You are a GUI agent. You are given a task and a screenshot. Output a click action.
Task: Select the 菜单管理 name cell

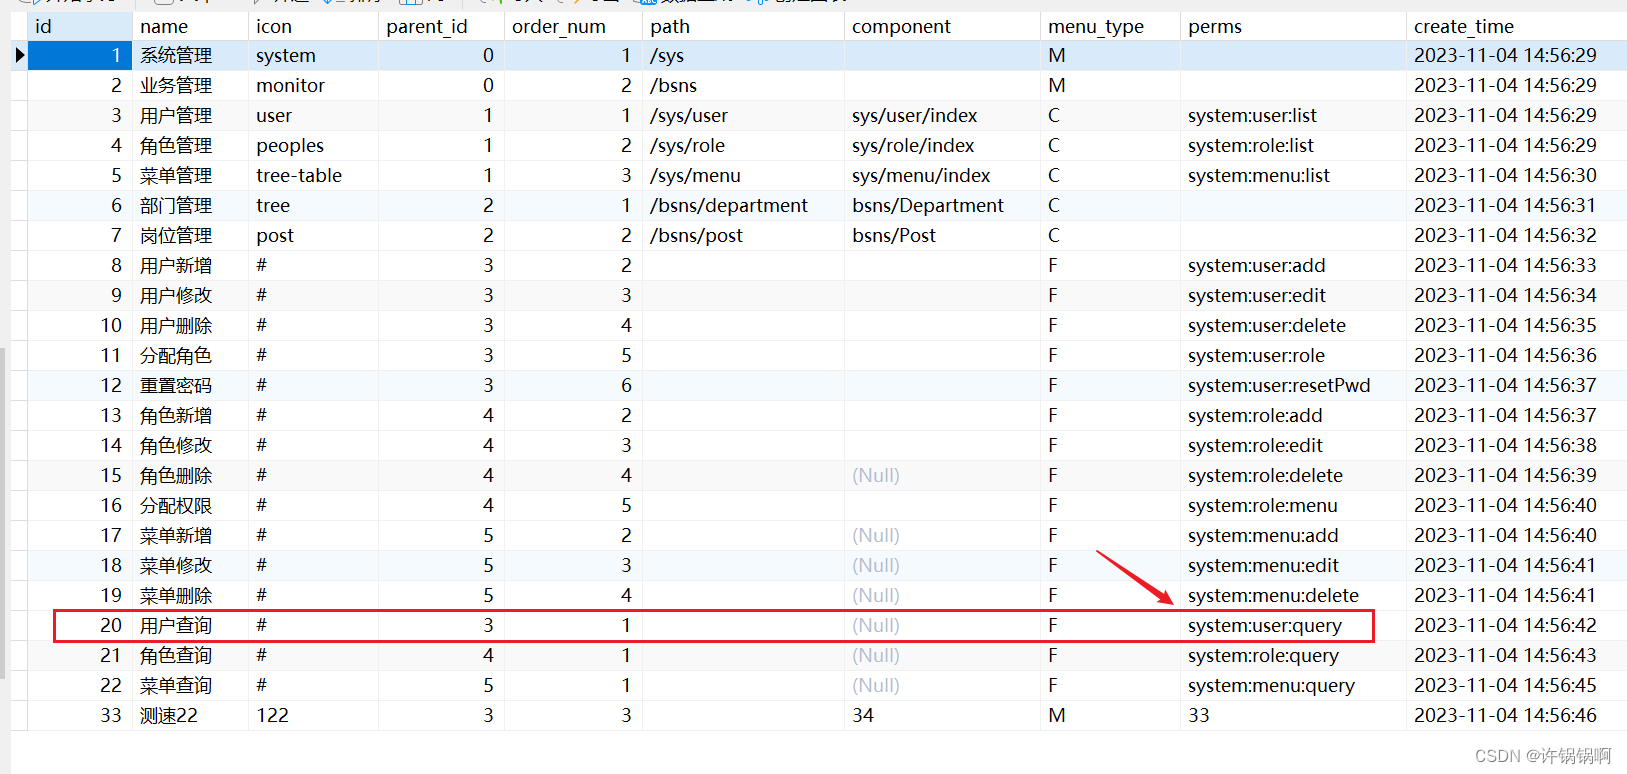pyautogui.click(x=190, y=176)
